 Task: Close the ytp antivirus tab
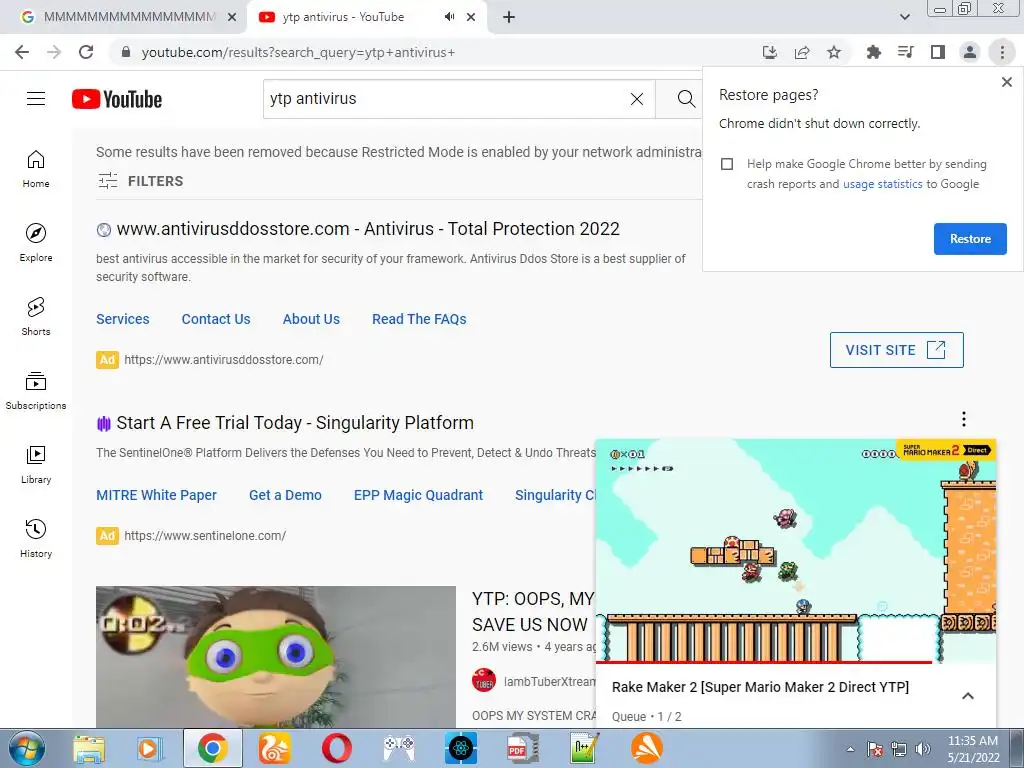coord(471,17)
